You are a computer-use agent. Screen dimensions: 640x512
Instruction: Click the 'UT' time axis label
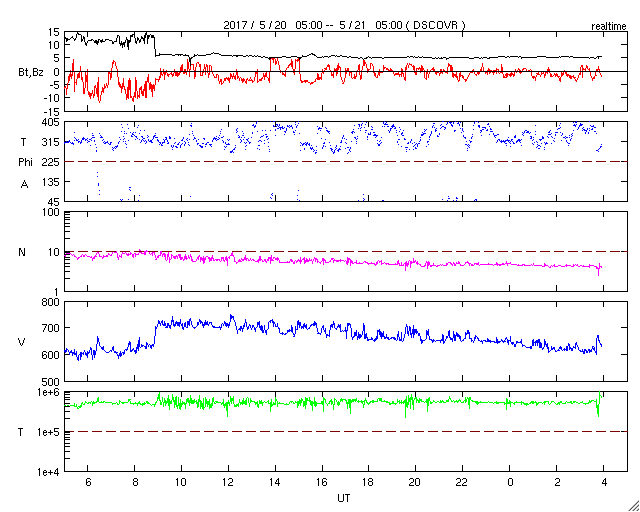343,498
